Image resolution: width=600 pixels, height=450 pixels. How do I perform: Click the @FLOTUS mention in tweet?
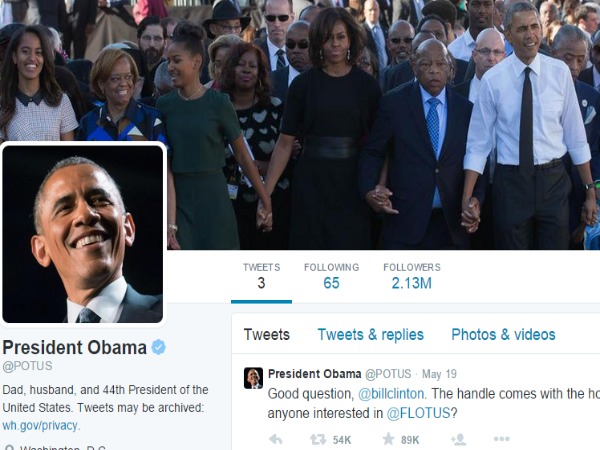pos(418,413)
